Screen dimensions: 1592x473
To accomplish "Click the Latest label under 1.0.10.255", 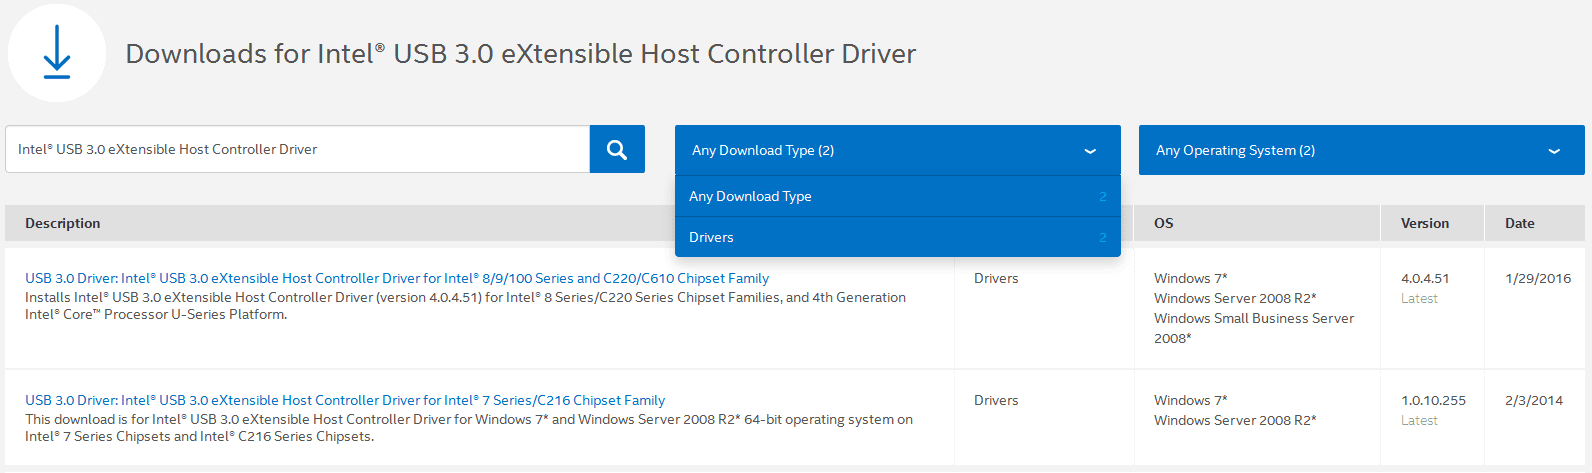I will pos(1419,420).
